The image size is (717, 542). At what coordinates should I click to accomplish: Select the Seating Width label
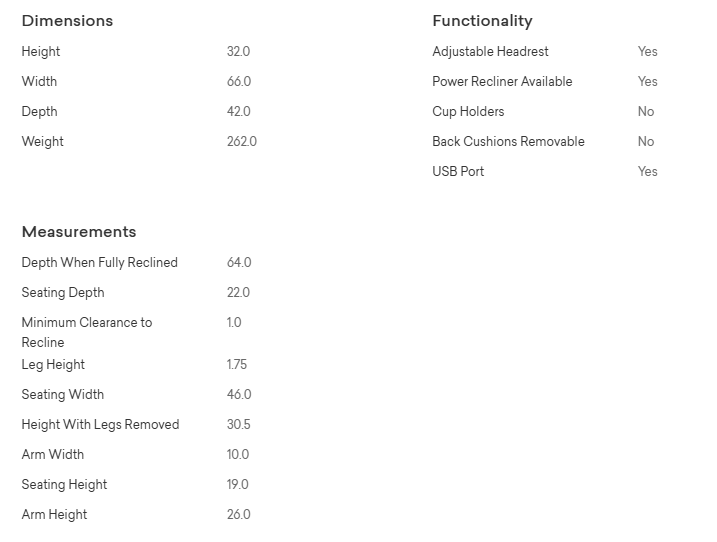point(63,395)
